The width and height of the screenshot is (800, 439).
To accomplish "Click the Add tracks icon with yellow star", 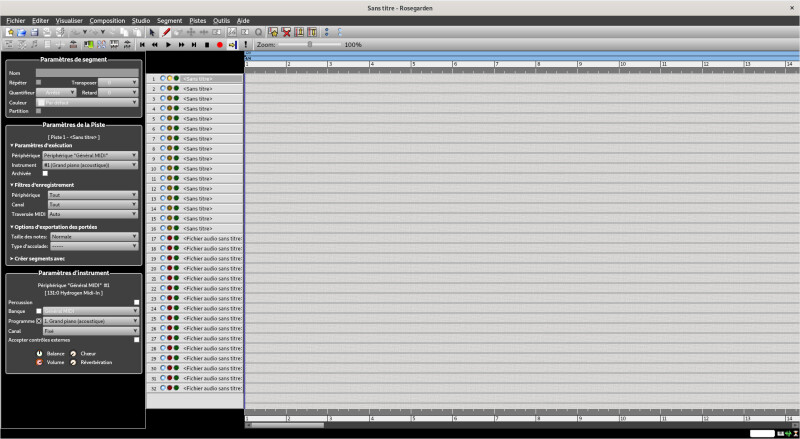I will (273, 32).
